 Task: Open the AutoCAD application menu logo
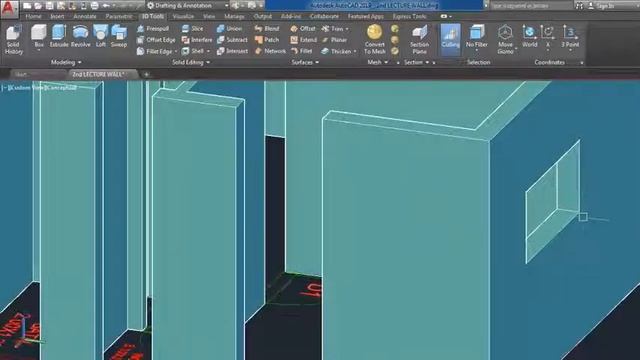coord(8,8)
